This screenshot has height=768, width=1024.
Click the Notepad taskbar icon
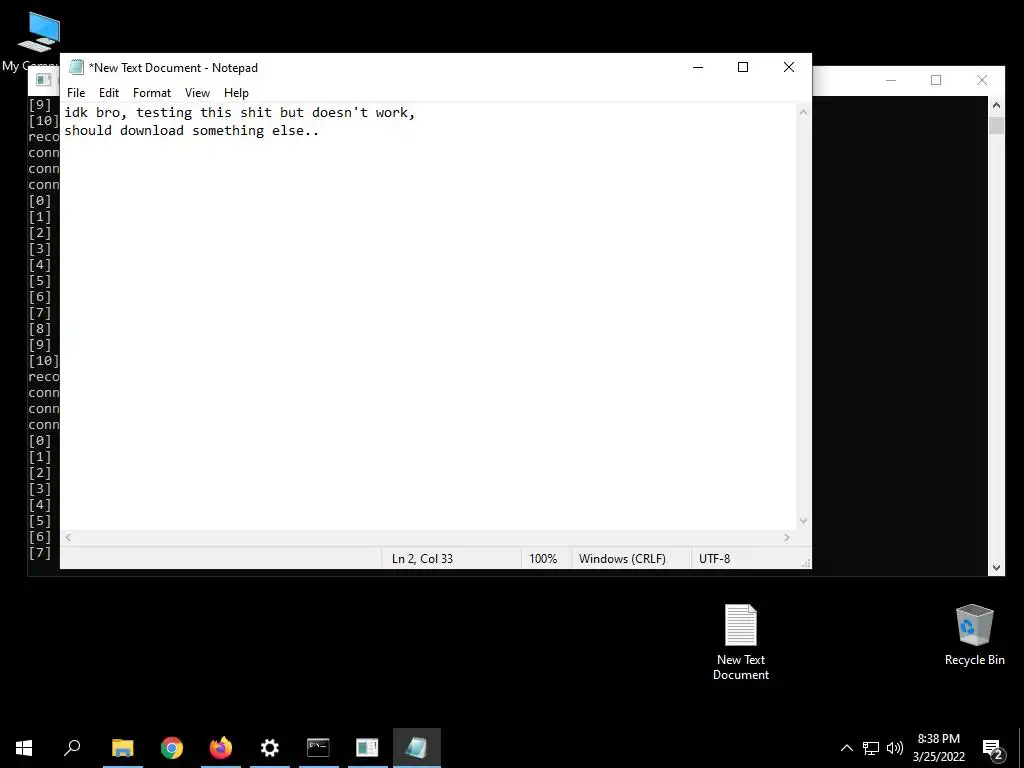pos(417,748)
